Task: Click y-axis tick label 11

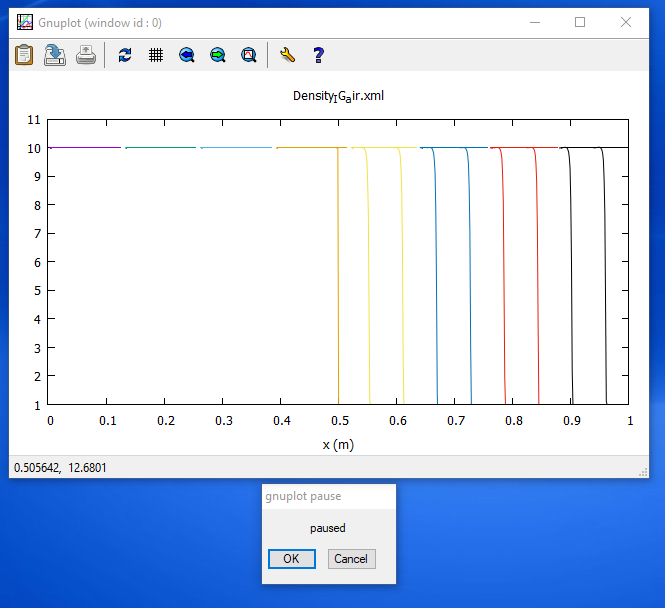Action: click(x=34, y=120)
